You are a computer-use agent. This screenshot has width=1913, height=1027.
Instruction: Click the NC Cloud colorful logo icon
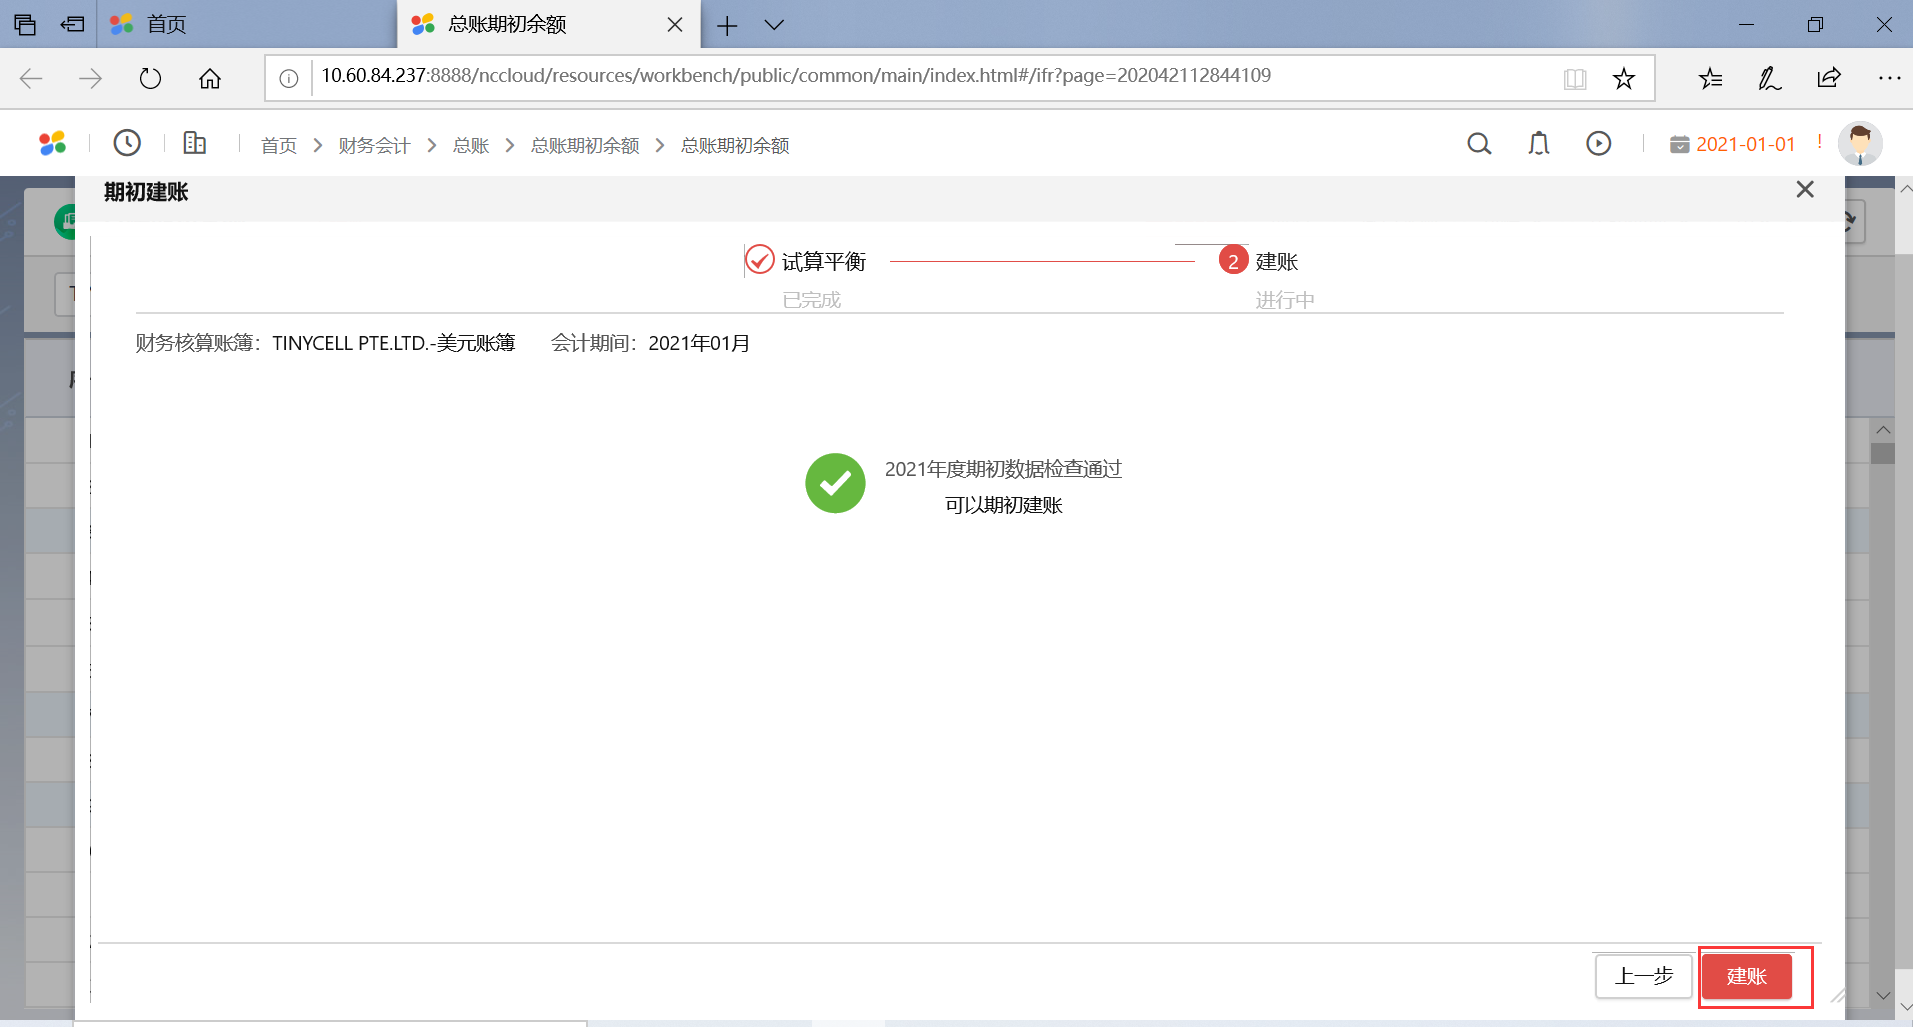tap(53, 144)
